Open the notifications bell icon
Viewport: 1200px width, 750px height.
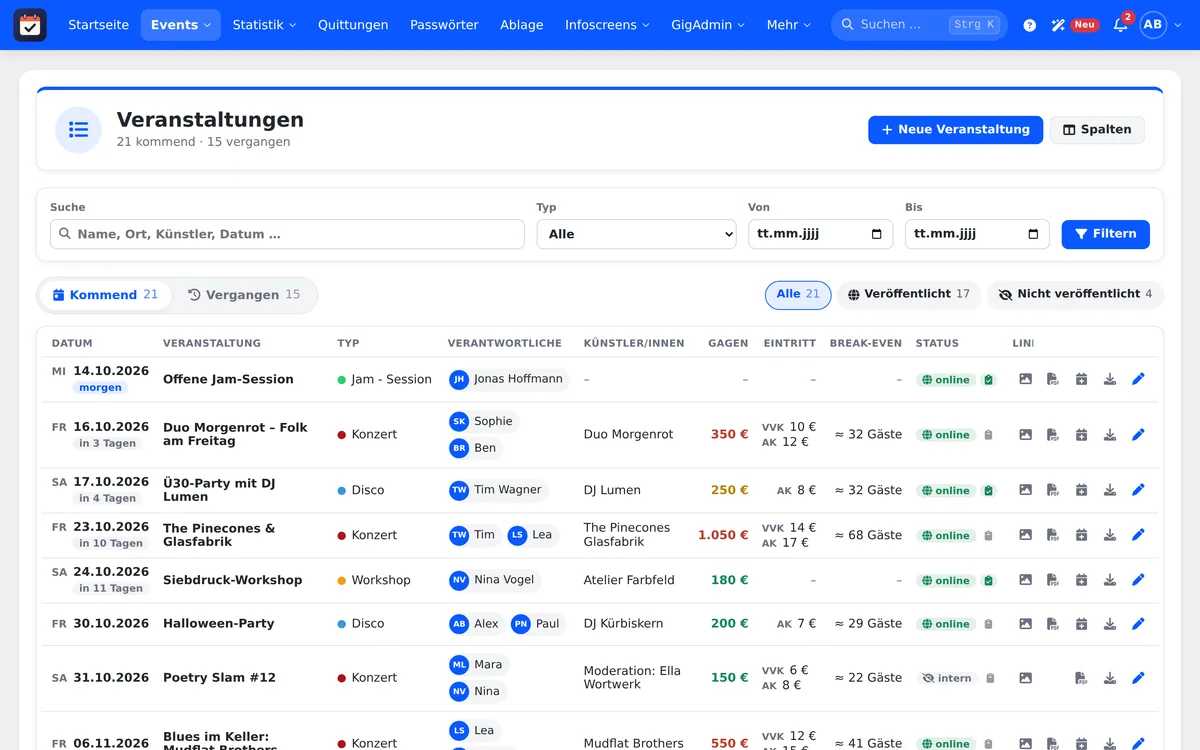1121,25
